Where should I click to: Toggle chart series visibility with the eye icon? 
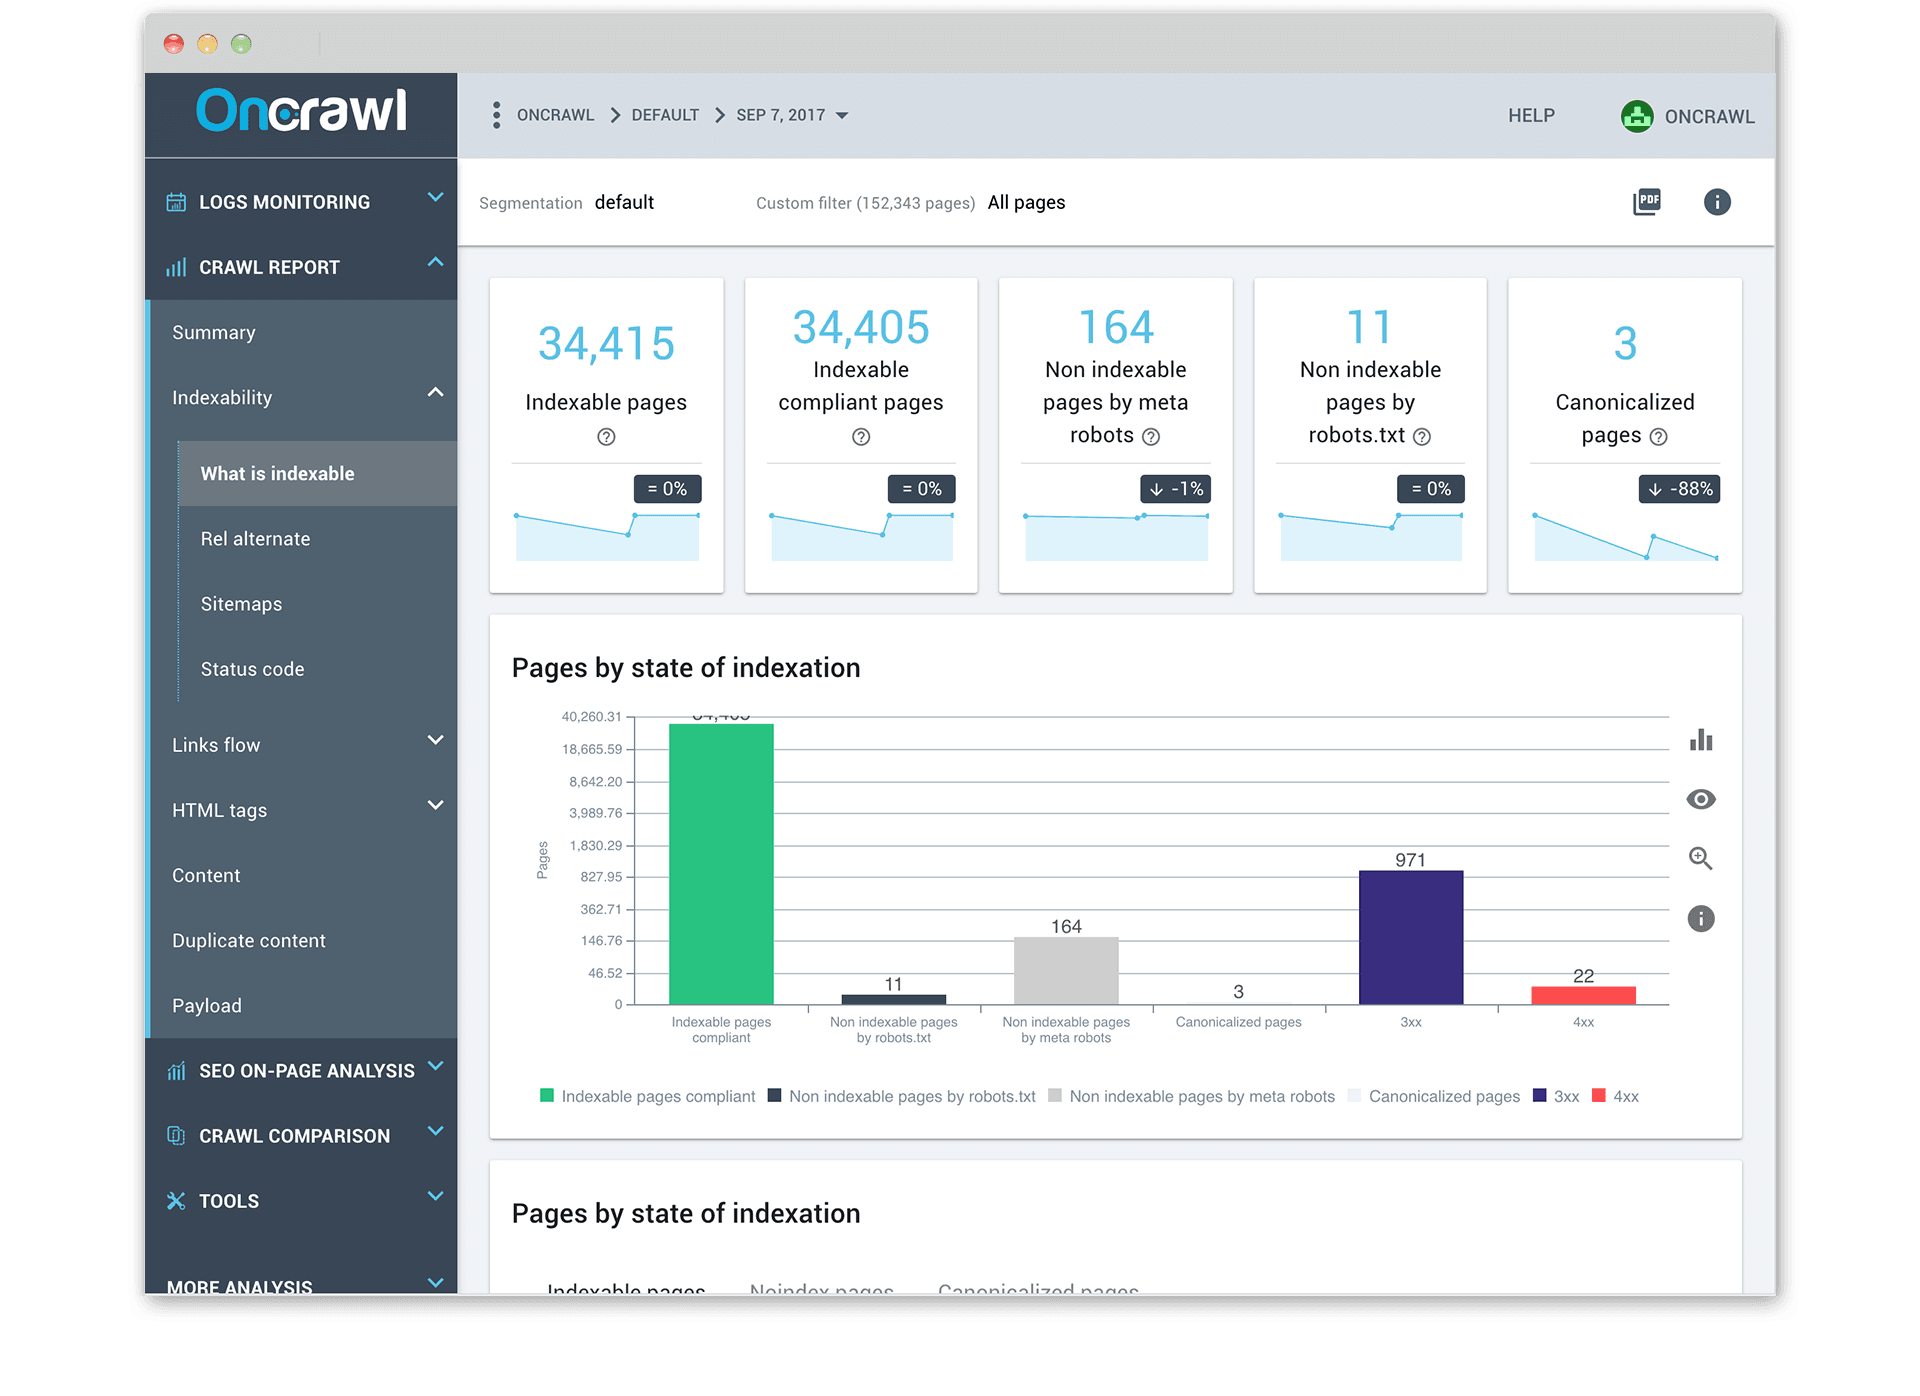tap(1701, 799)
